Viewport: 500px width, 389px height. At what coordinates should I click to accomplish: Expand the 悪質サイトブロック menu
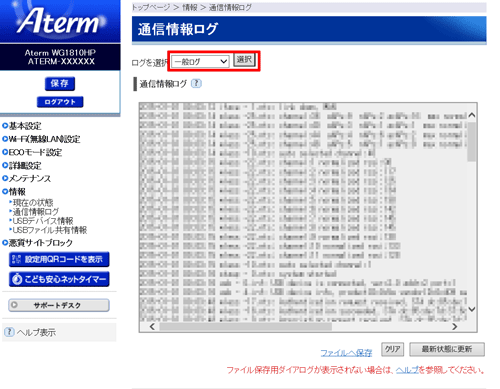(x=37, y=243)
